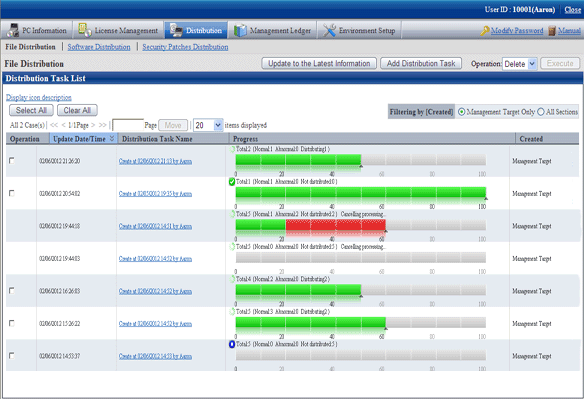
Task: Click the Move page button
Action: pos(173,125)
